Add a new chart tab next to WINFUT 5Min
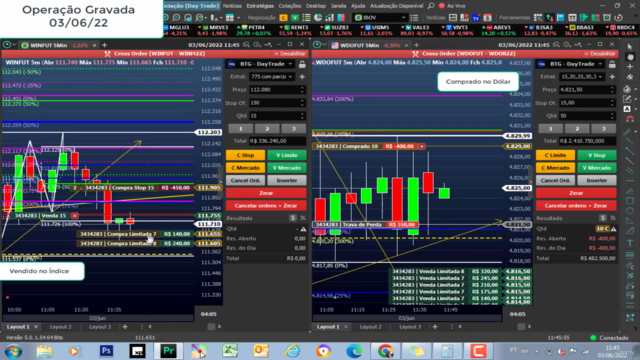The width and height of the screenshot is (640, 360). coord(104,45)
